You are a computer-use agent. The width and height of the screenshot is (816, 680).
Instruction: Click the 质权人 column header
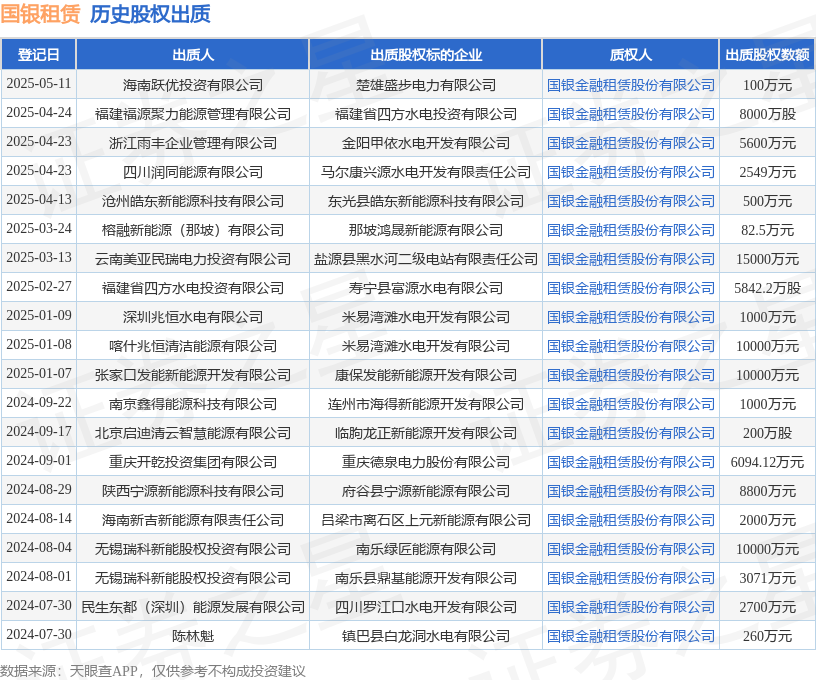pos(630,55)
